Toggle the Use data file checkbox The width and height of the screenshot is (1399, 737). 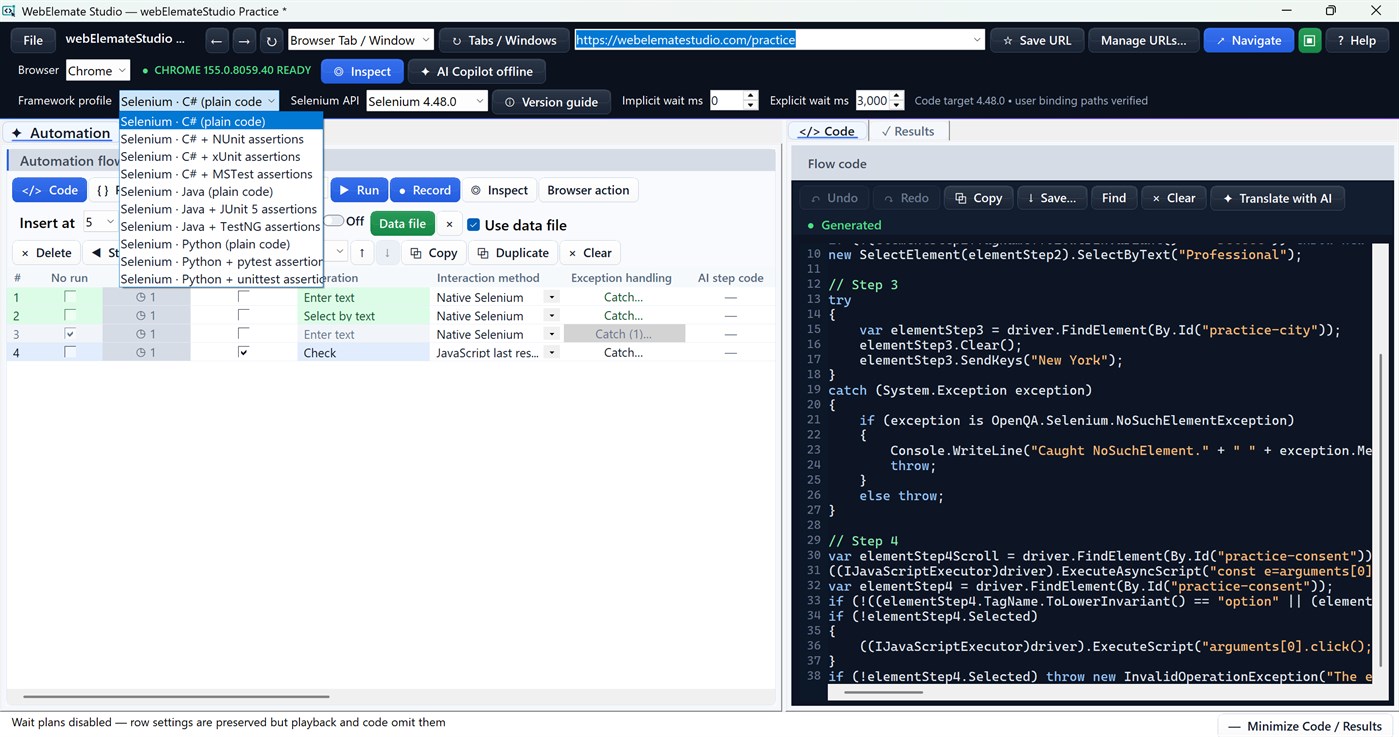tap(474, 224)
